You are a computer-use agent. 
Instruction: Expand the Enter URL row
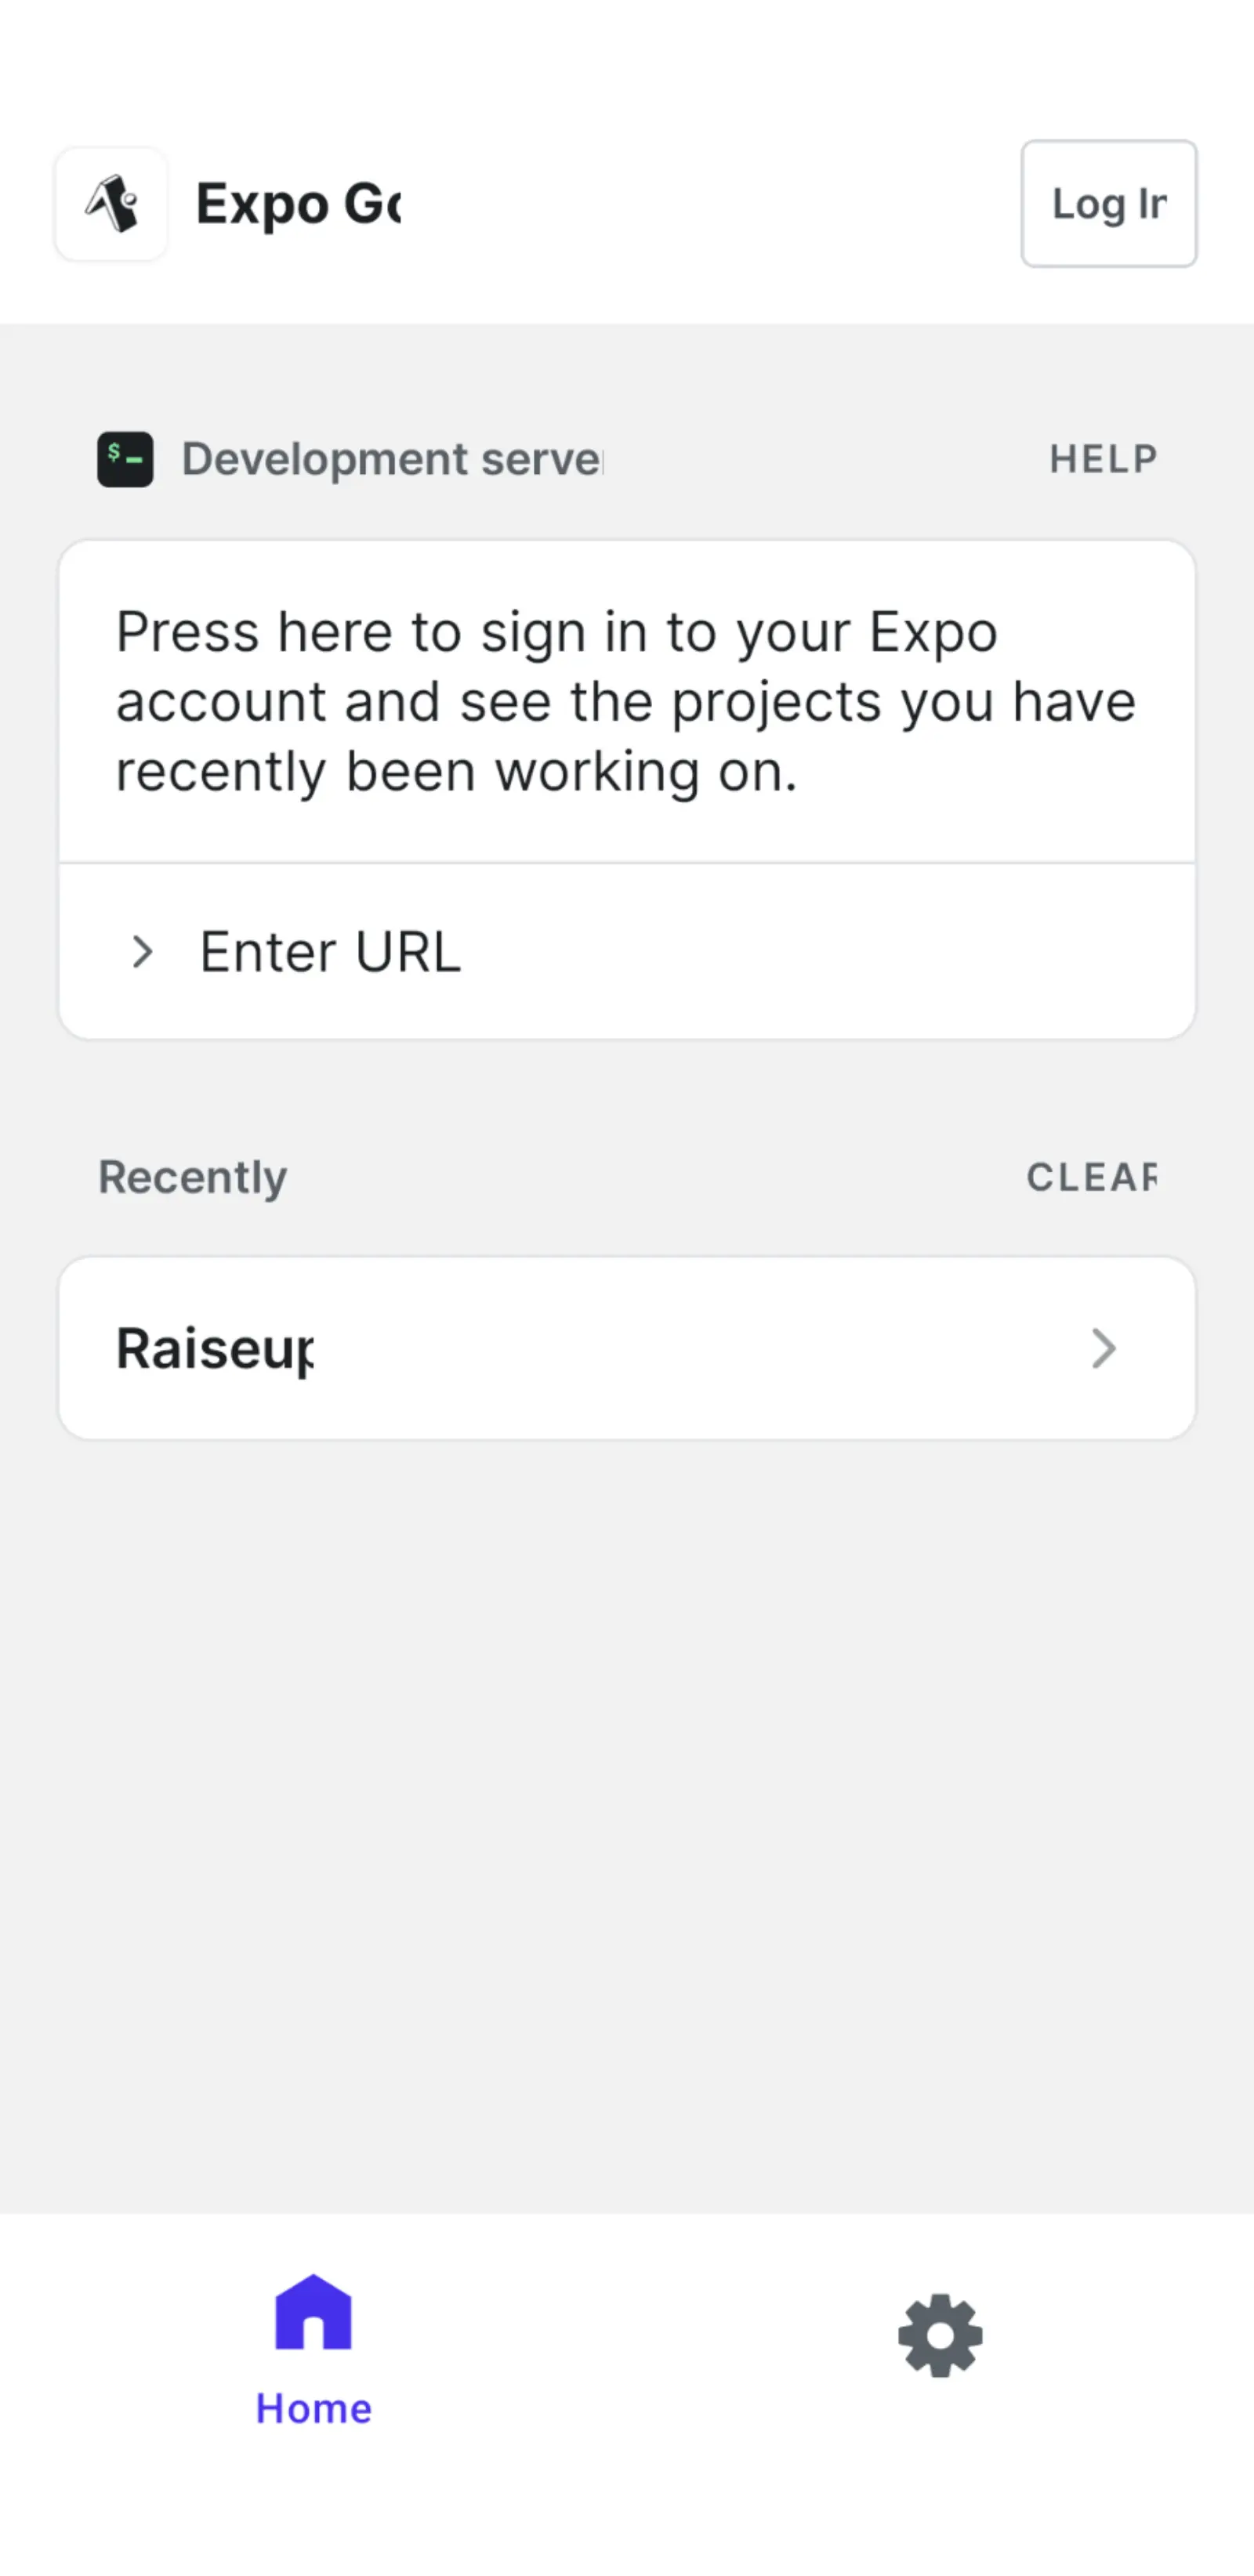tap(627, 951)
